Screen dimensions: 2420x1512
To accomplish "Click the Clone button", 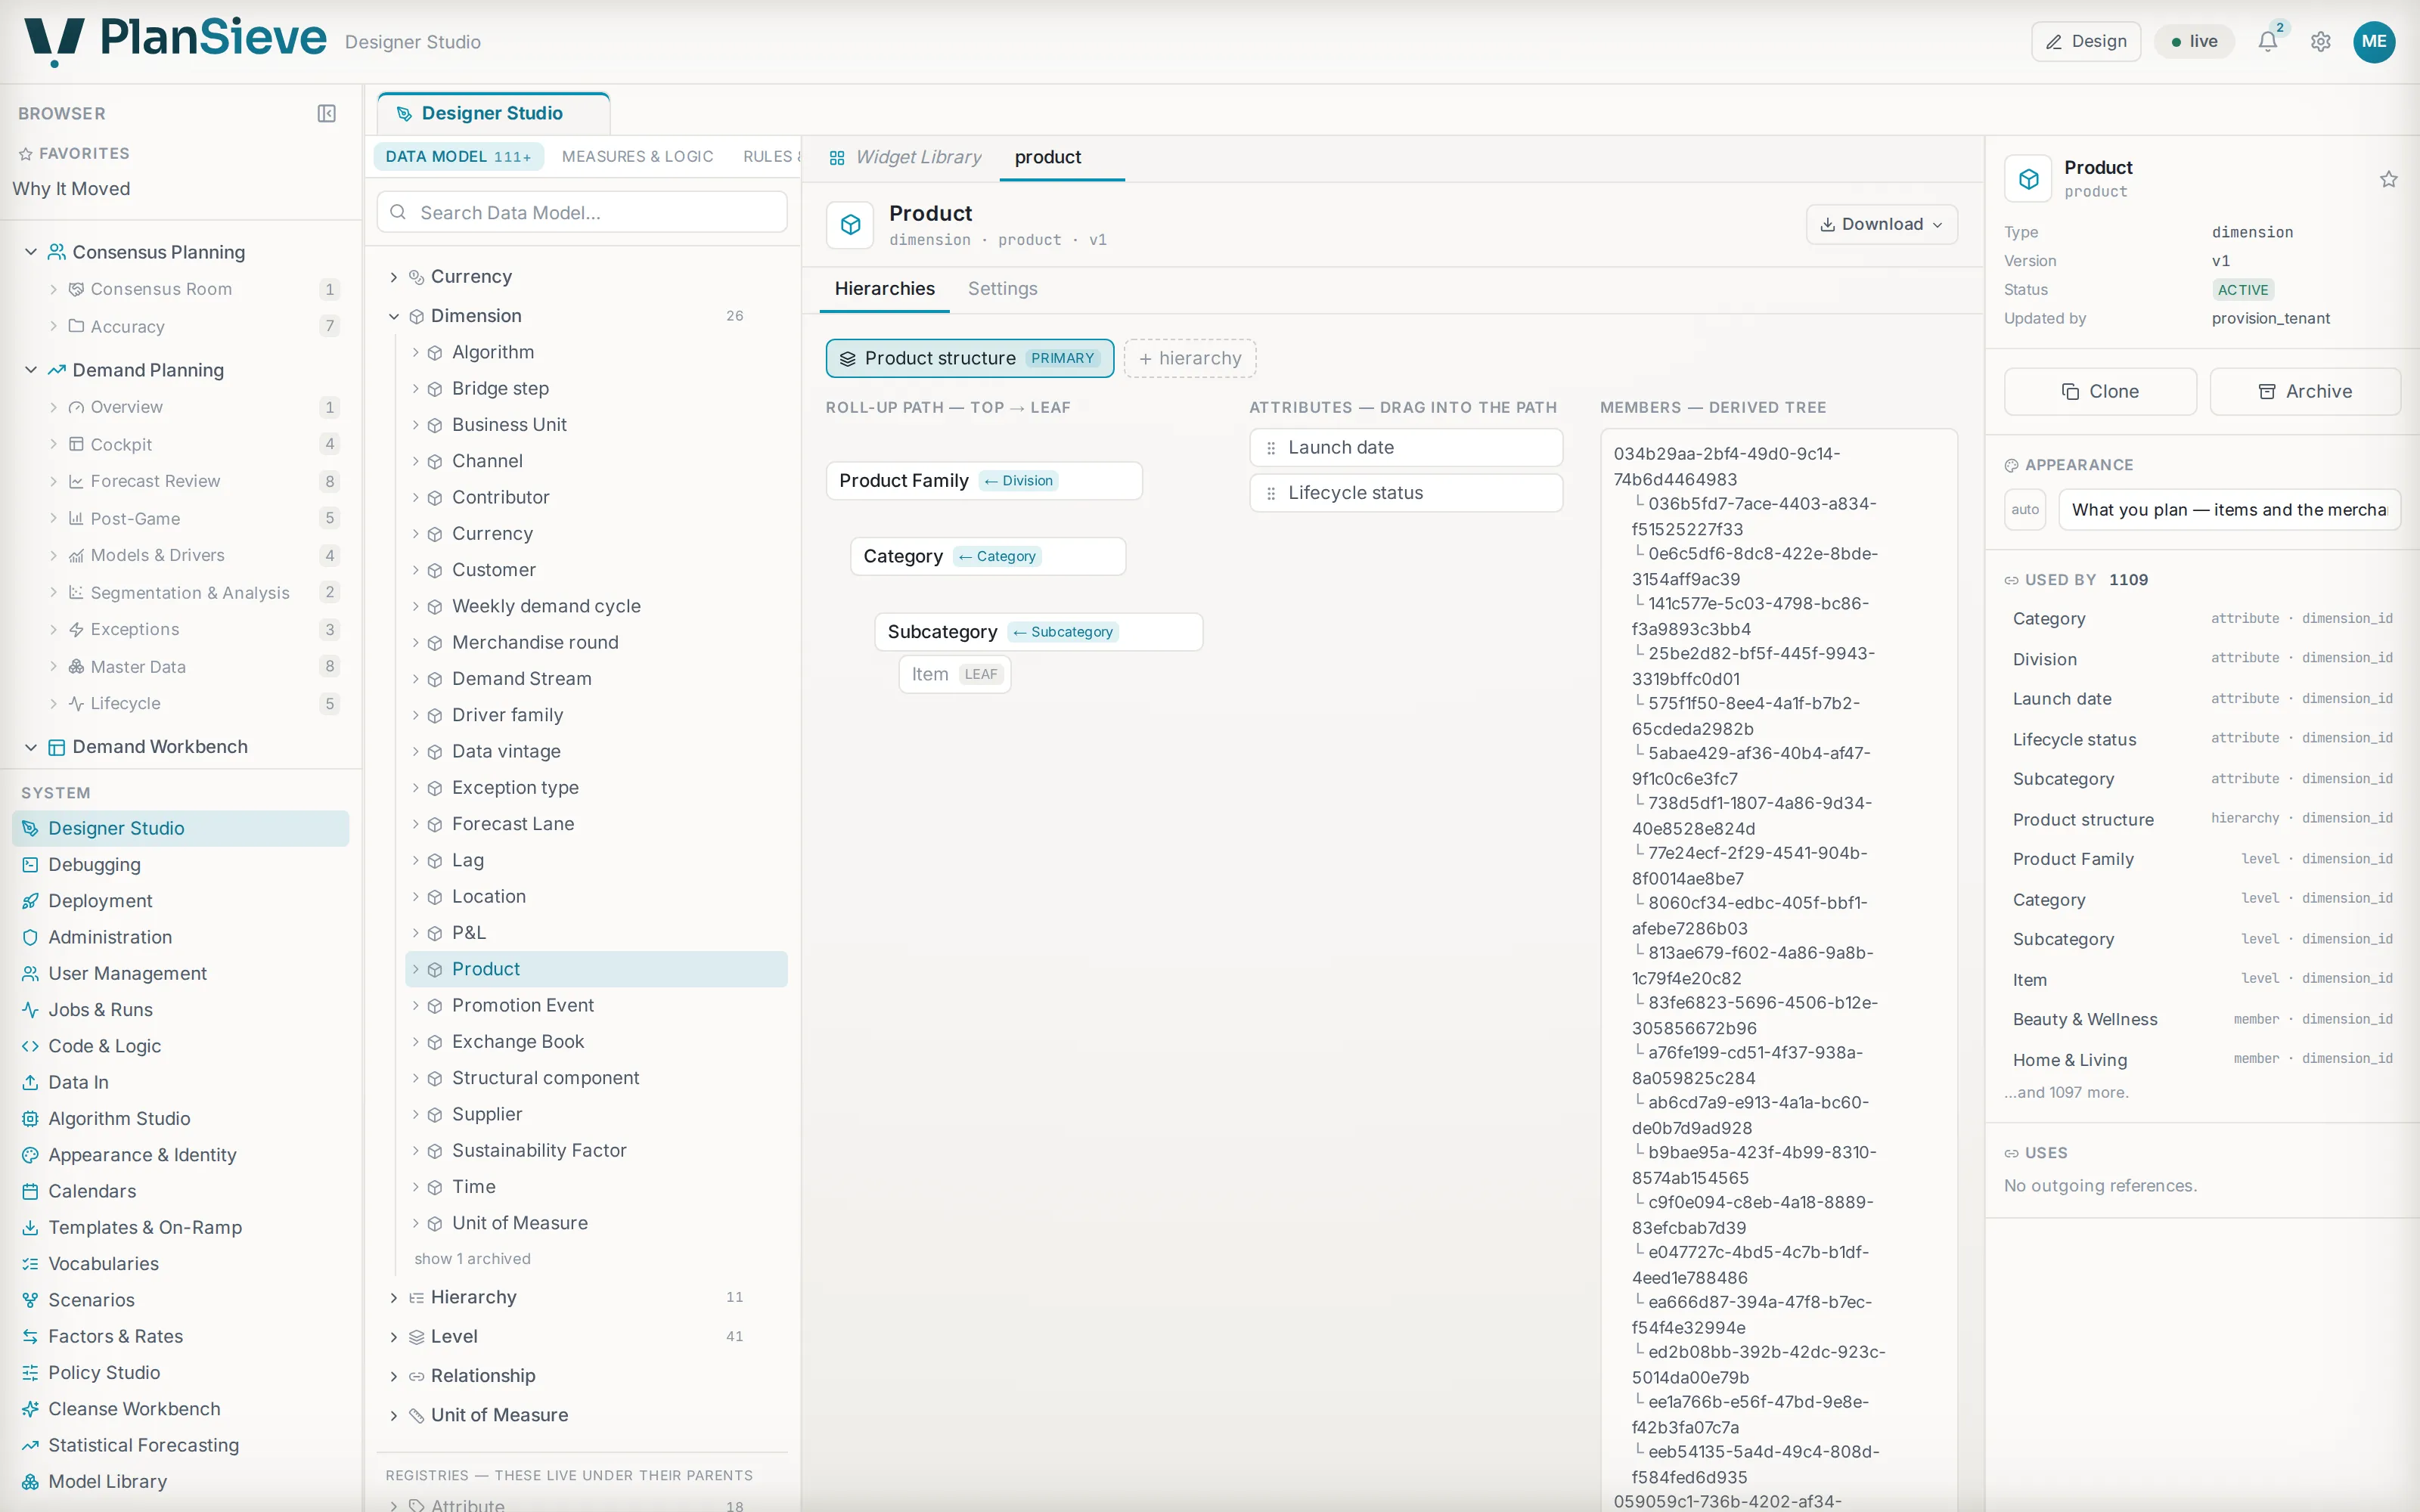I will [x=2100, y=391].
